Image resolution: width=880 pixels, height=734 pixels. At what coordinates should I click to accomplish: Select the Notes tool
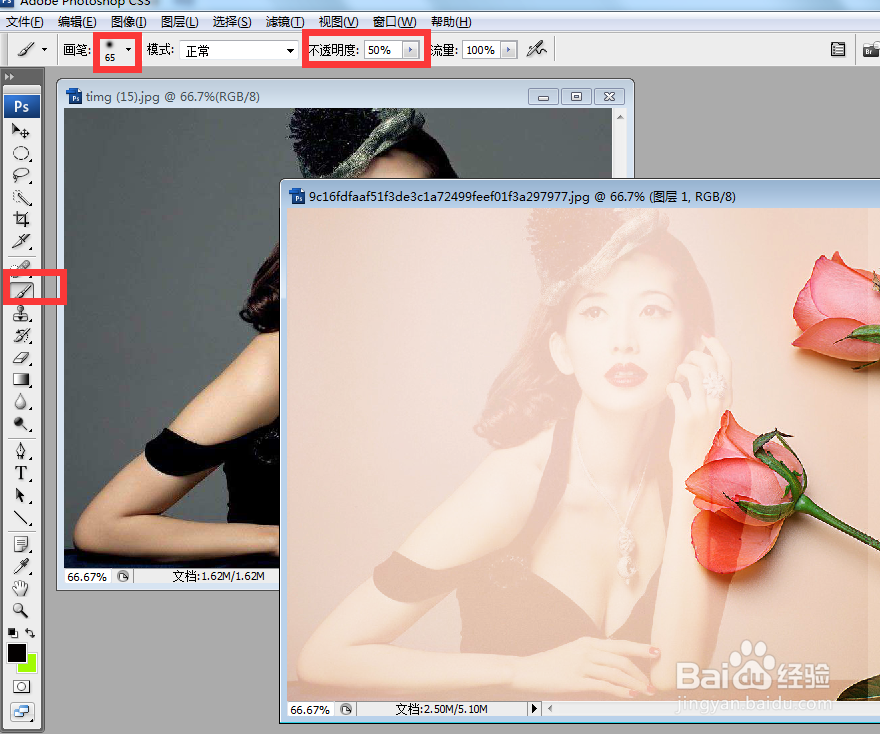point(21,544)
